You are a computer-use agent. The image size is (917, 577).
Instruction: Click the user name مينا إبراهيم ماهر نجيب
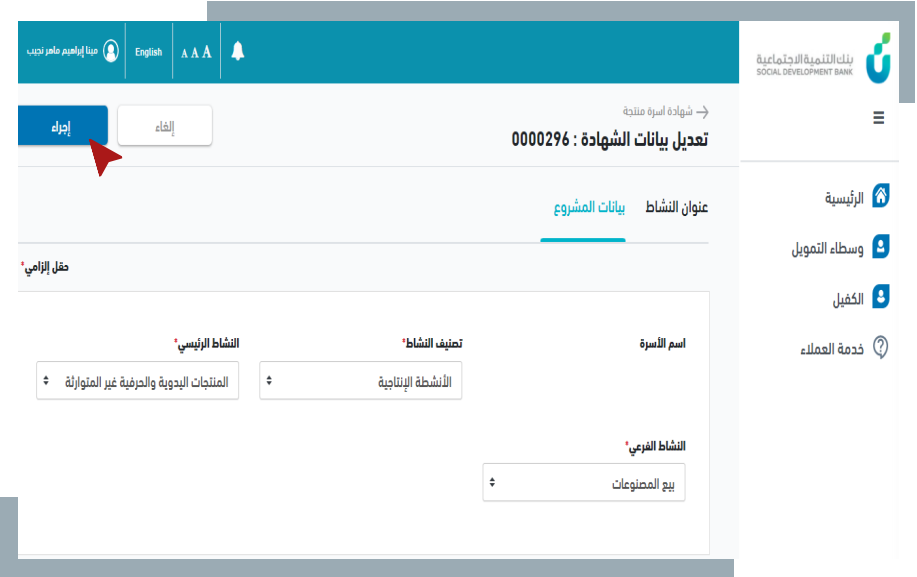click(62, 51)
